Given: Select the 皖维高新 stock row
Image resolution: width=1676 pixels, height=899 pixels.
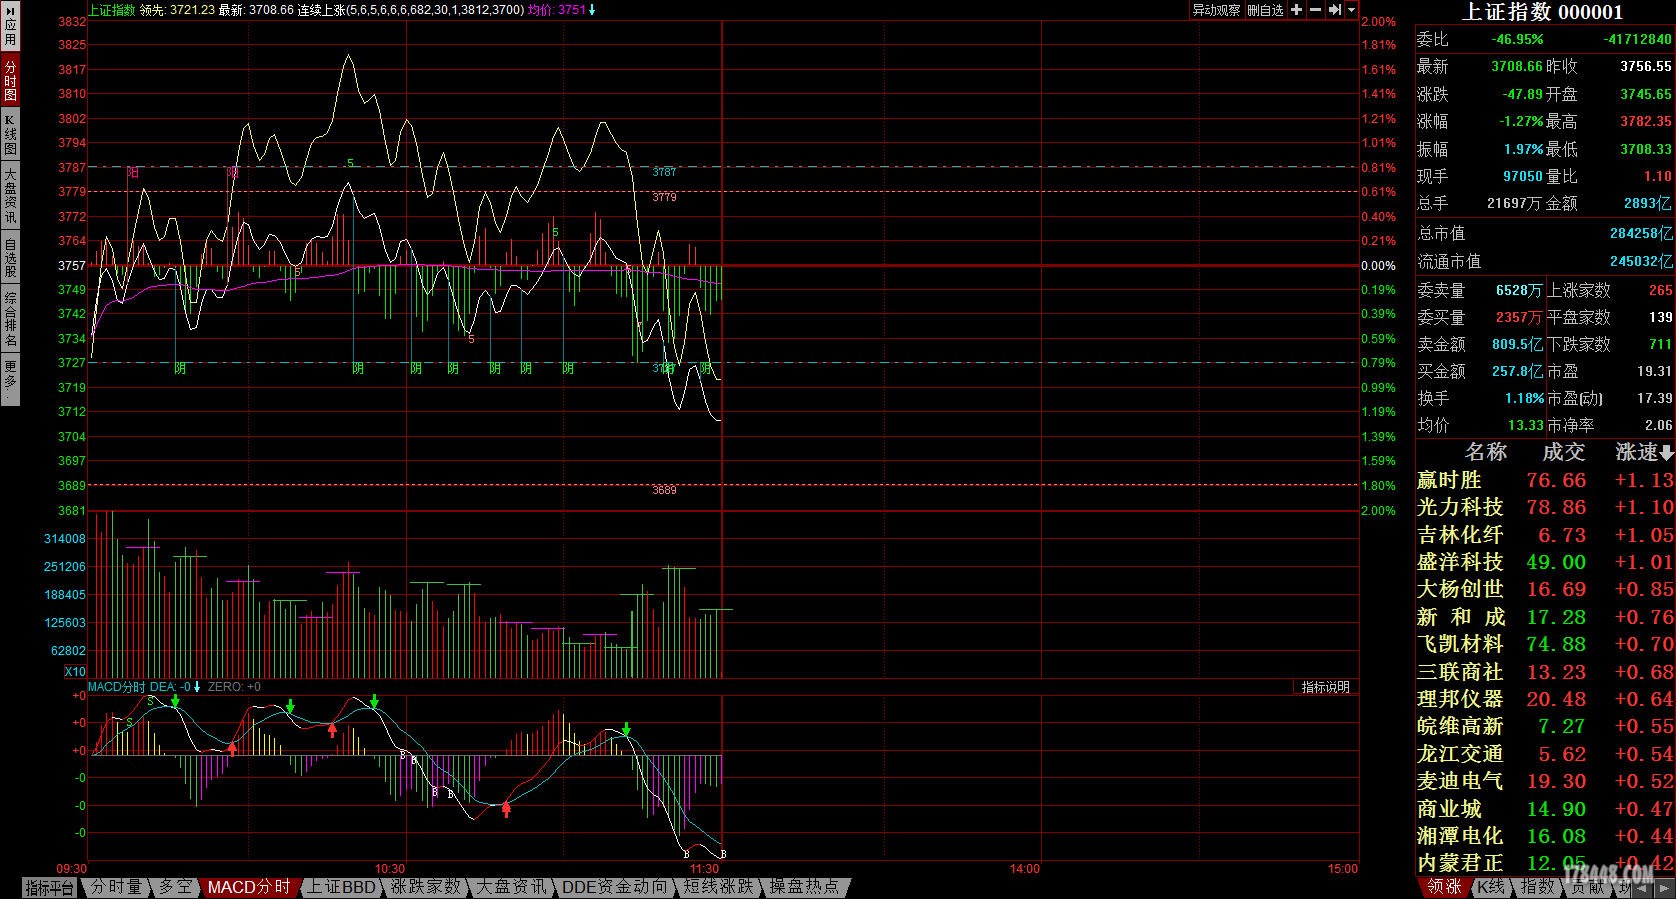Looking at the screenshot, I should pyautogui.click(x=1545, y=726).
